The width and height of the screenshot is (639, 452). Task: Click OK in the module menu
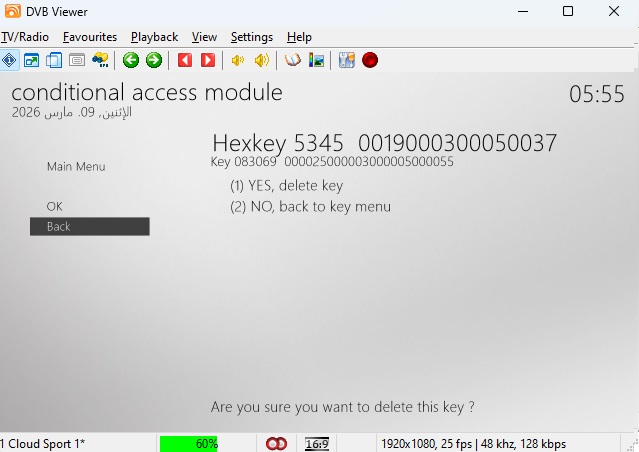pyautogui.click(x=54, y=206)
